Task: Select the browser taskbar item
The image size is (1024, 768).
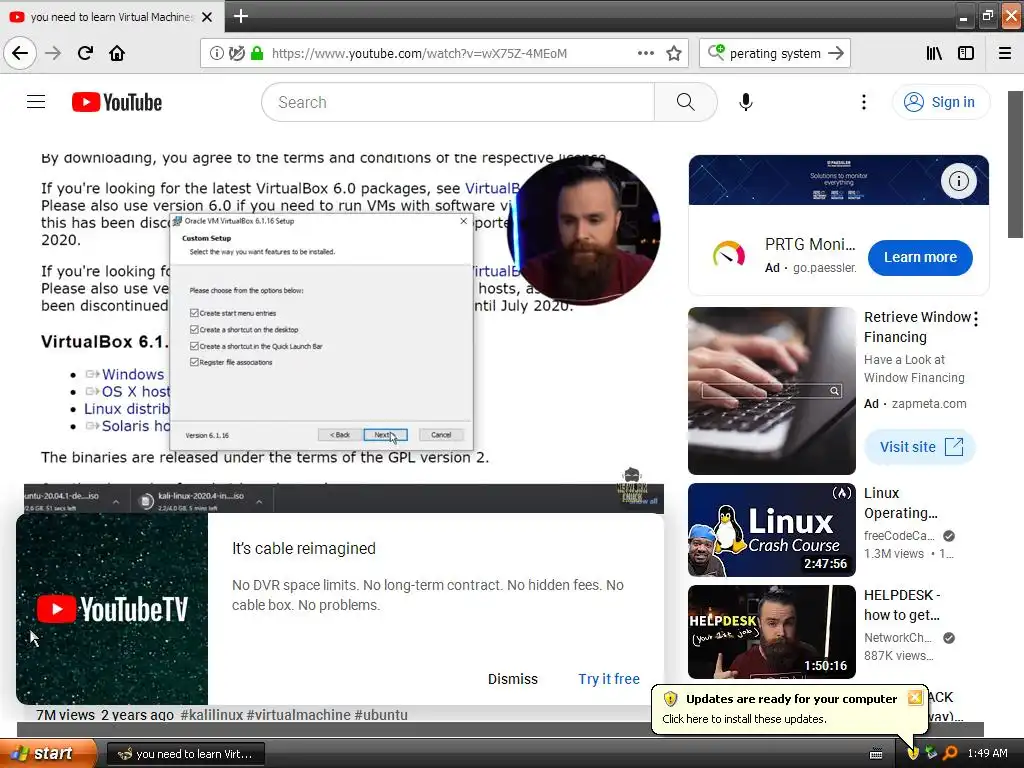Action: pyautogui.click(x=185, y=754)
